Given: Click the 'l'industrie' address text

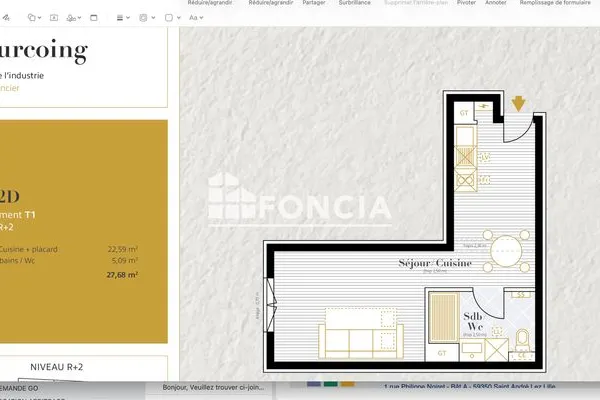Looking at the screenshot, I should tap(25, 75).
